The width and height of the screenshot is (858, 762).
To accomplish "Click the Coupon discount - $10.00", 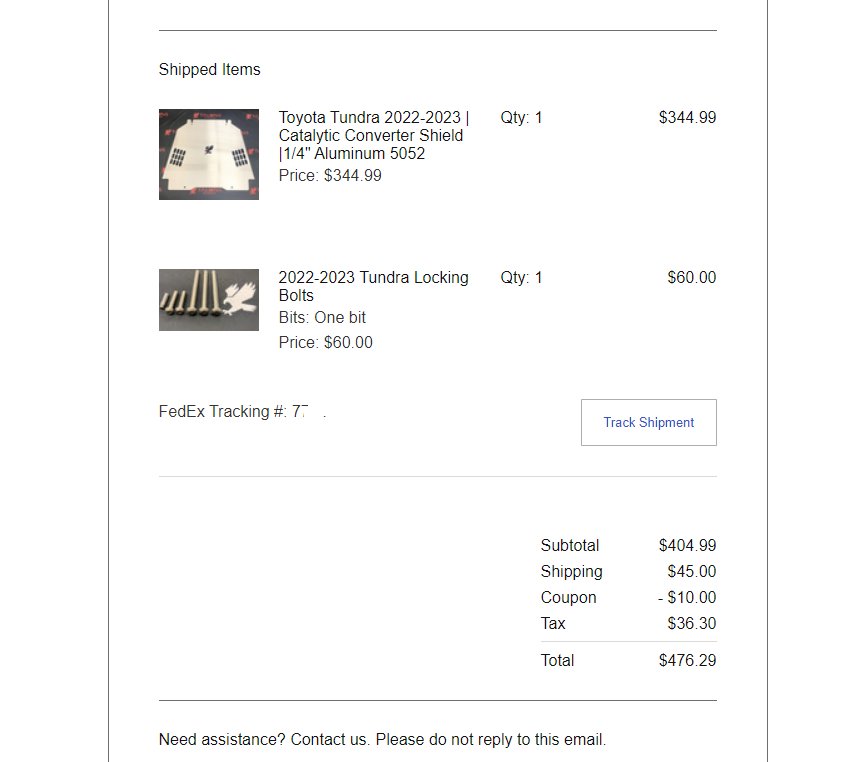I will click(687, 597).
